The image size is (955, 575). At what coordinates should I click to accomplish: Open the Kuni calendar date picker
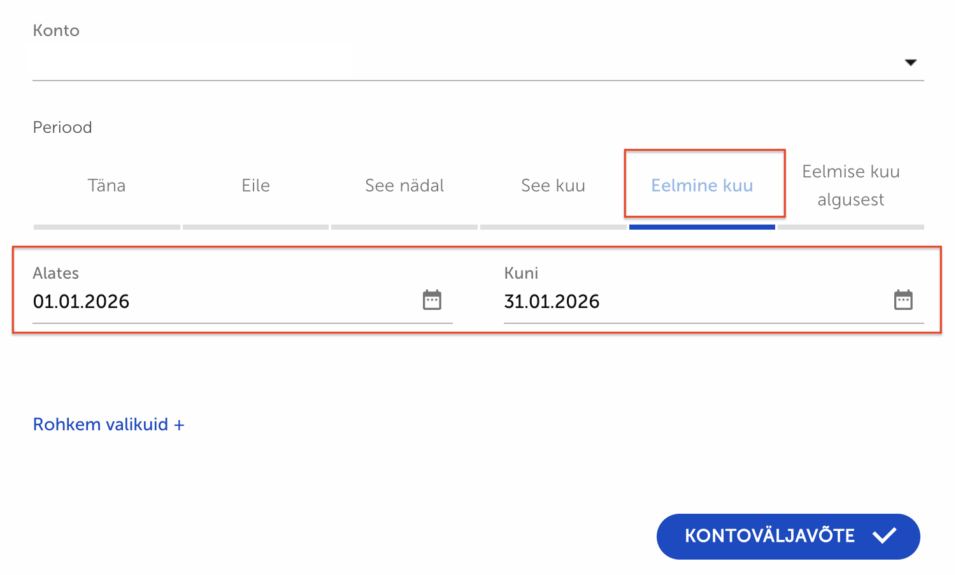pos(903,300)
